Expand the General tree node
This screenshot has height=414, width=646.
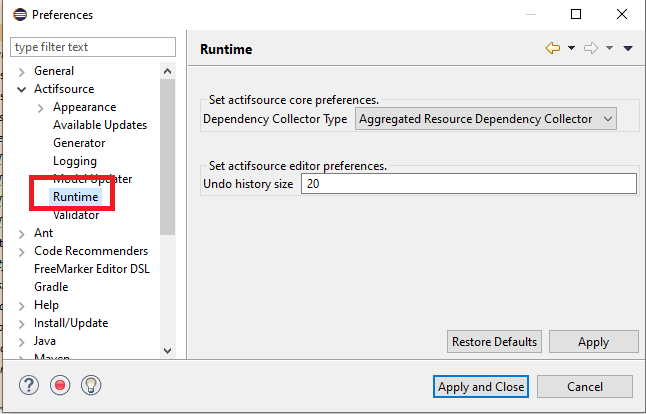coord(22,71)
